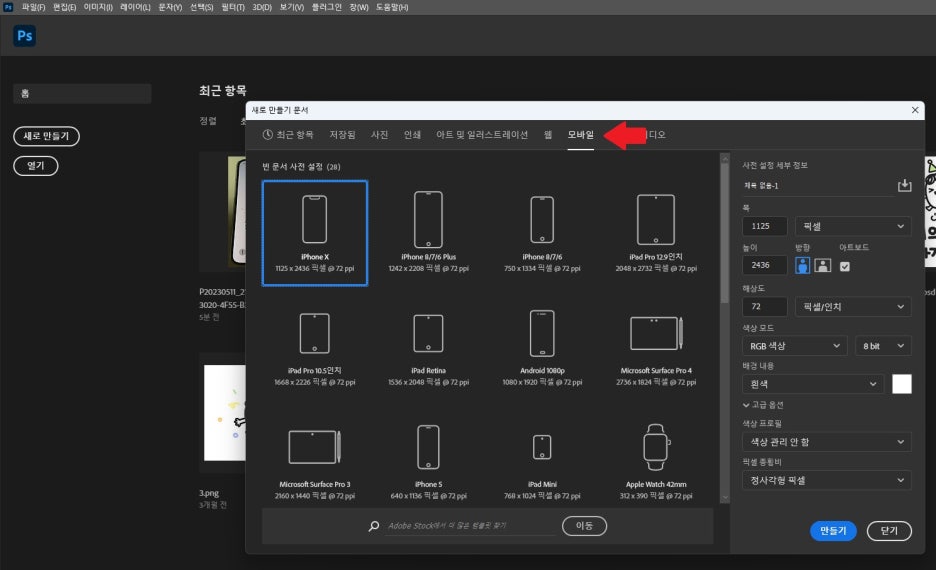Click the Home search field in sidebar
The height and width of the screenshot is (570, 936).
click(x=82, y=94)
